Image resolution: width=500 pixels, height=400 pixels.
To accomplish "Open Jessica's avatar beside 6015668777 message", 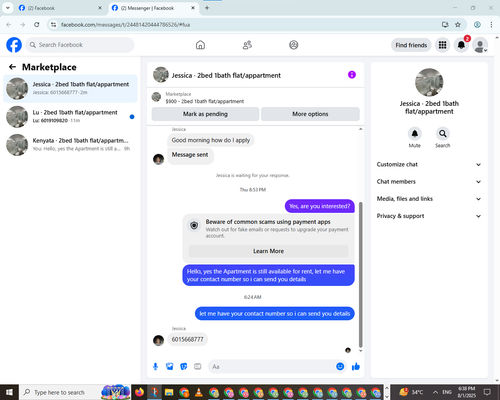I will click(158, 340).
